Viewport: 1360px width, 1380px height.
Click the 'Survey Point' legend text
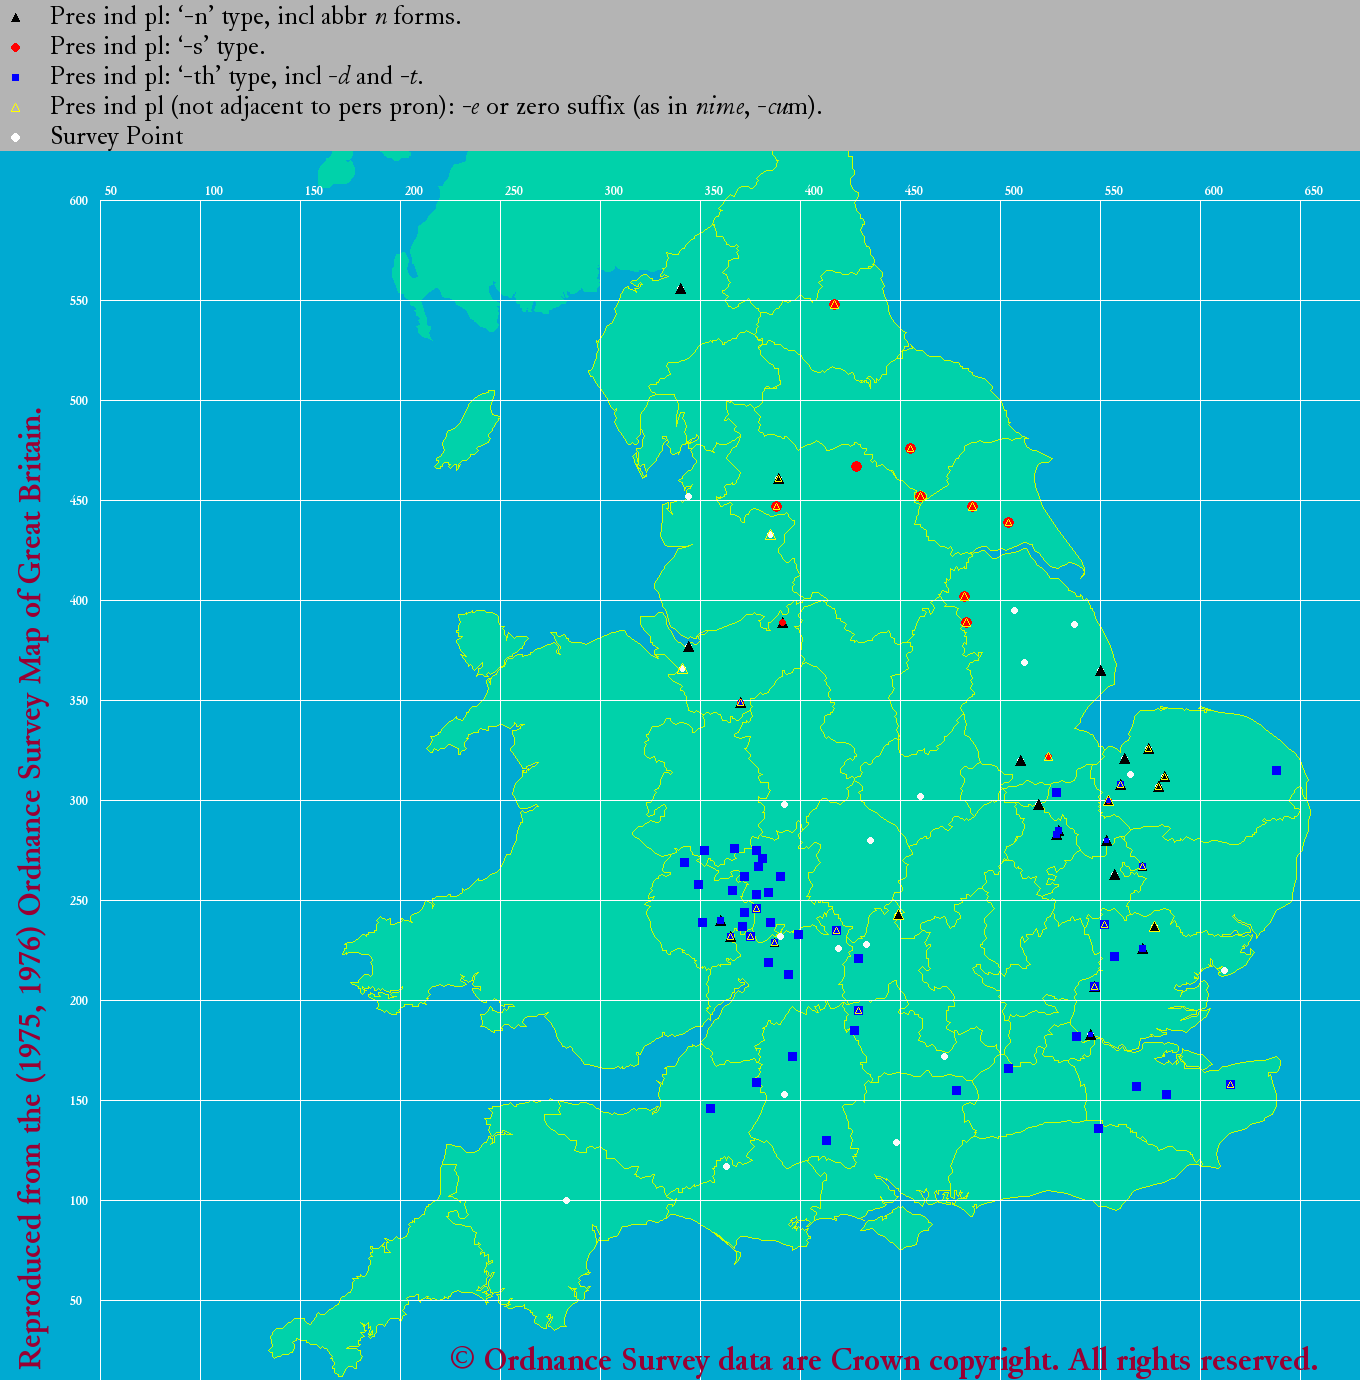click(117, 137)
